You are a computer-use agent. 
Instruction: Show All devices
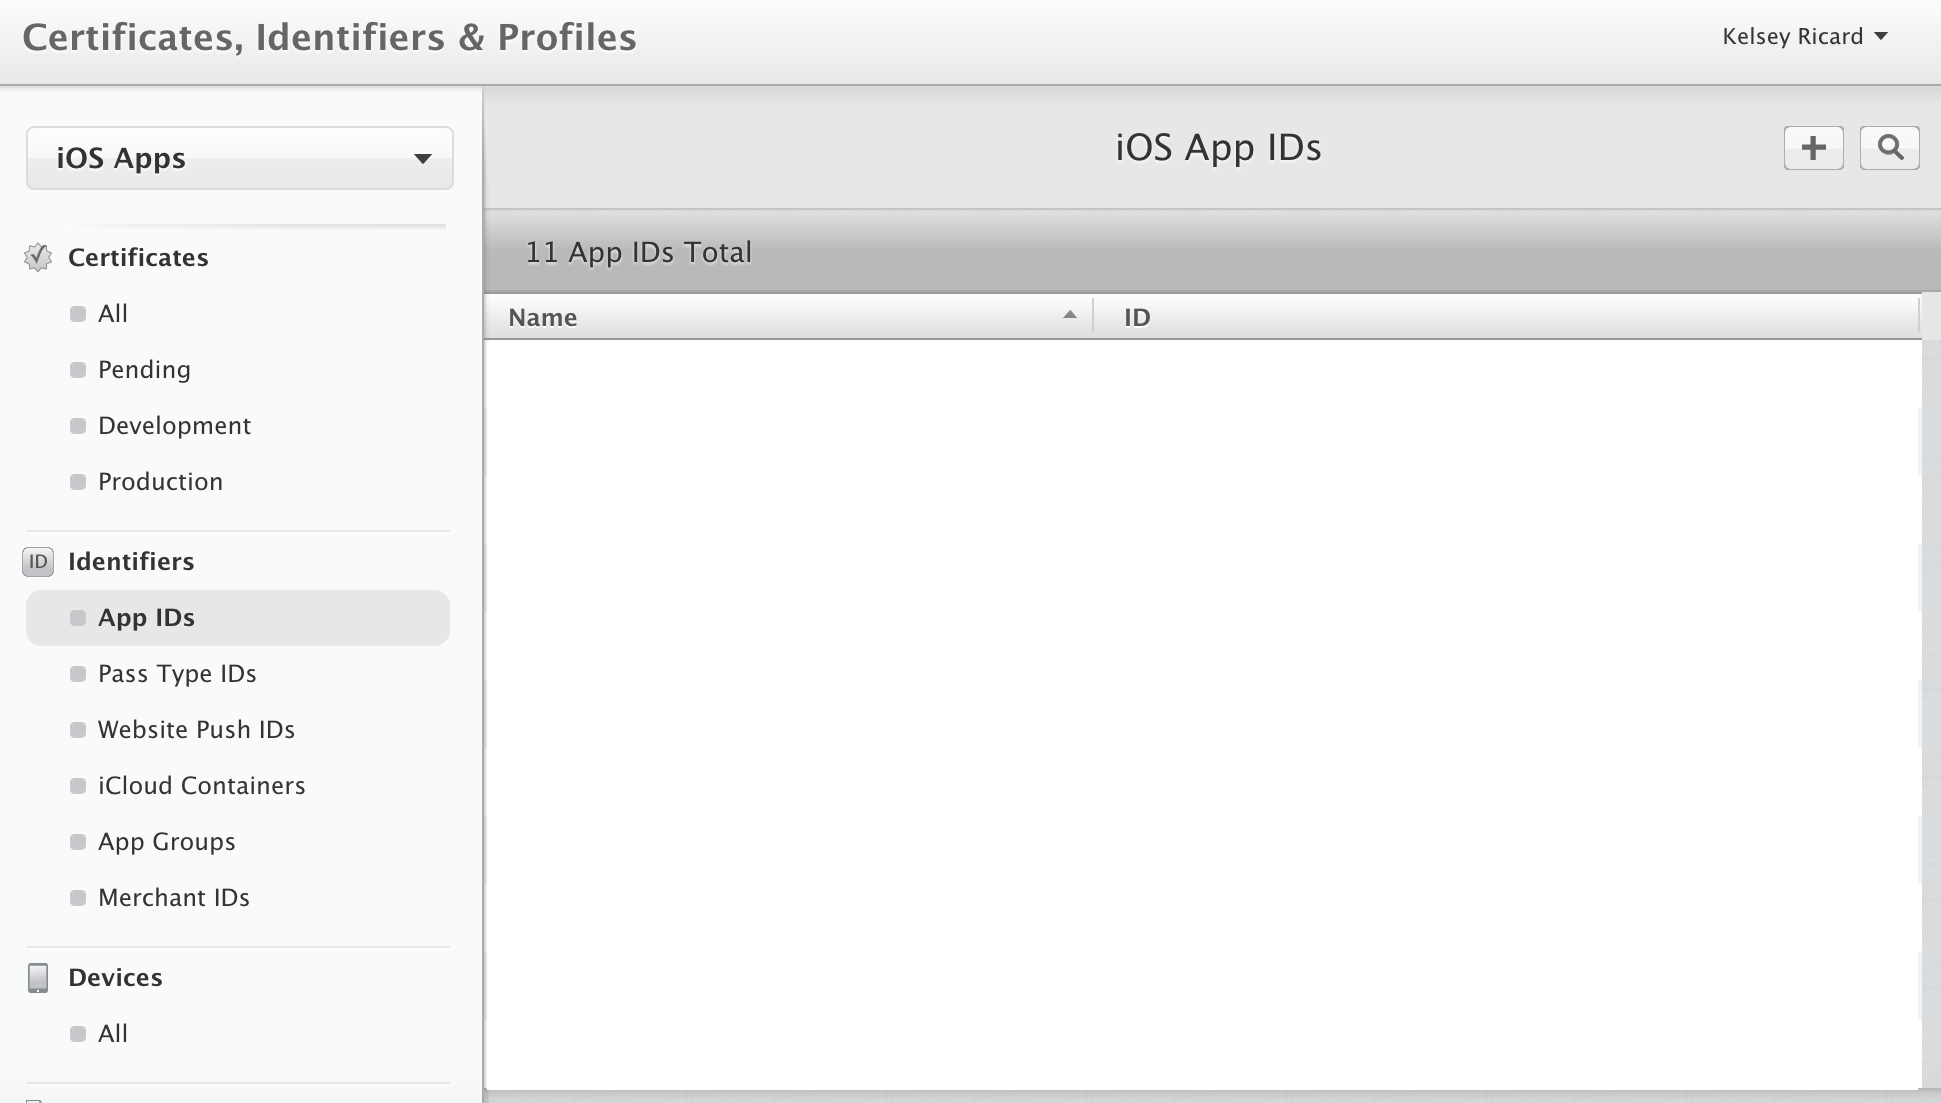click(113, 1034)
